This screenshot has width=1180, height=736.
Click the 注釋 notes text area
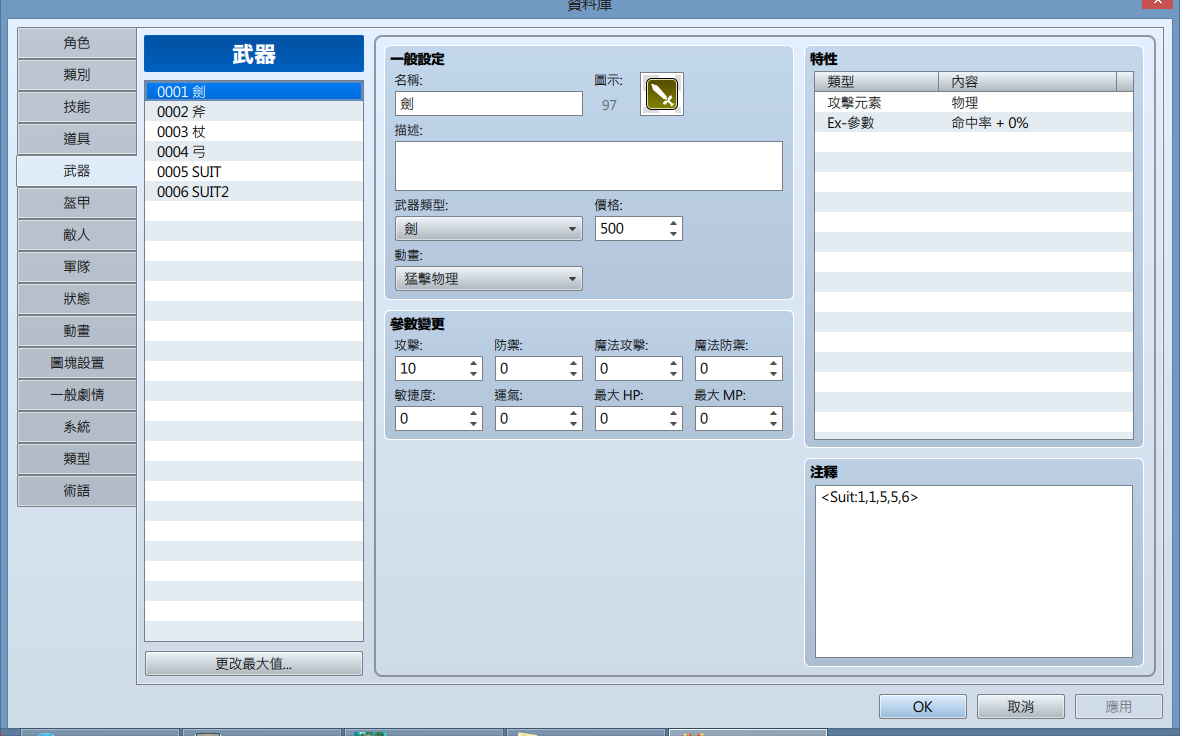(x=974, y=571)
